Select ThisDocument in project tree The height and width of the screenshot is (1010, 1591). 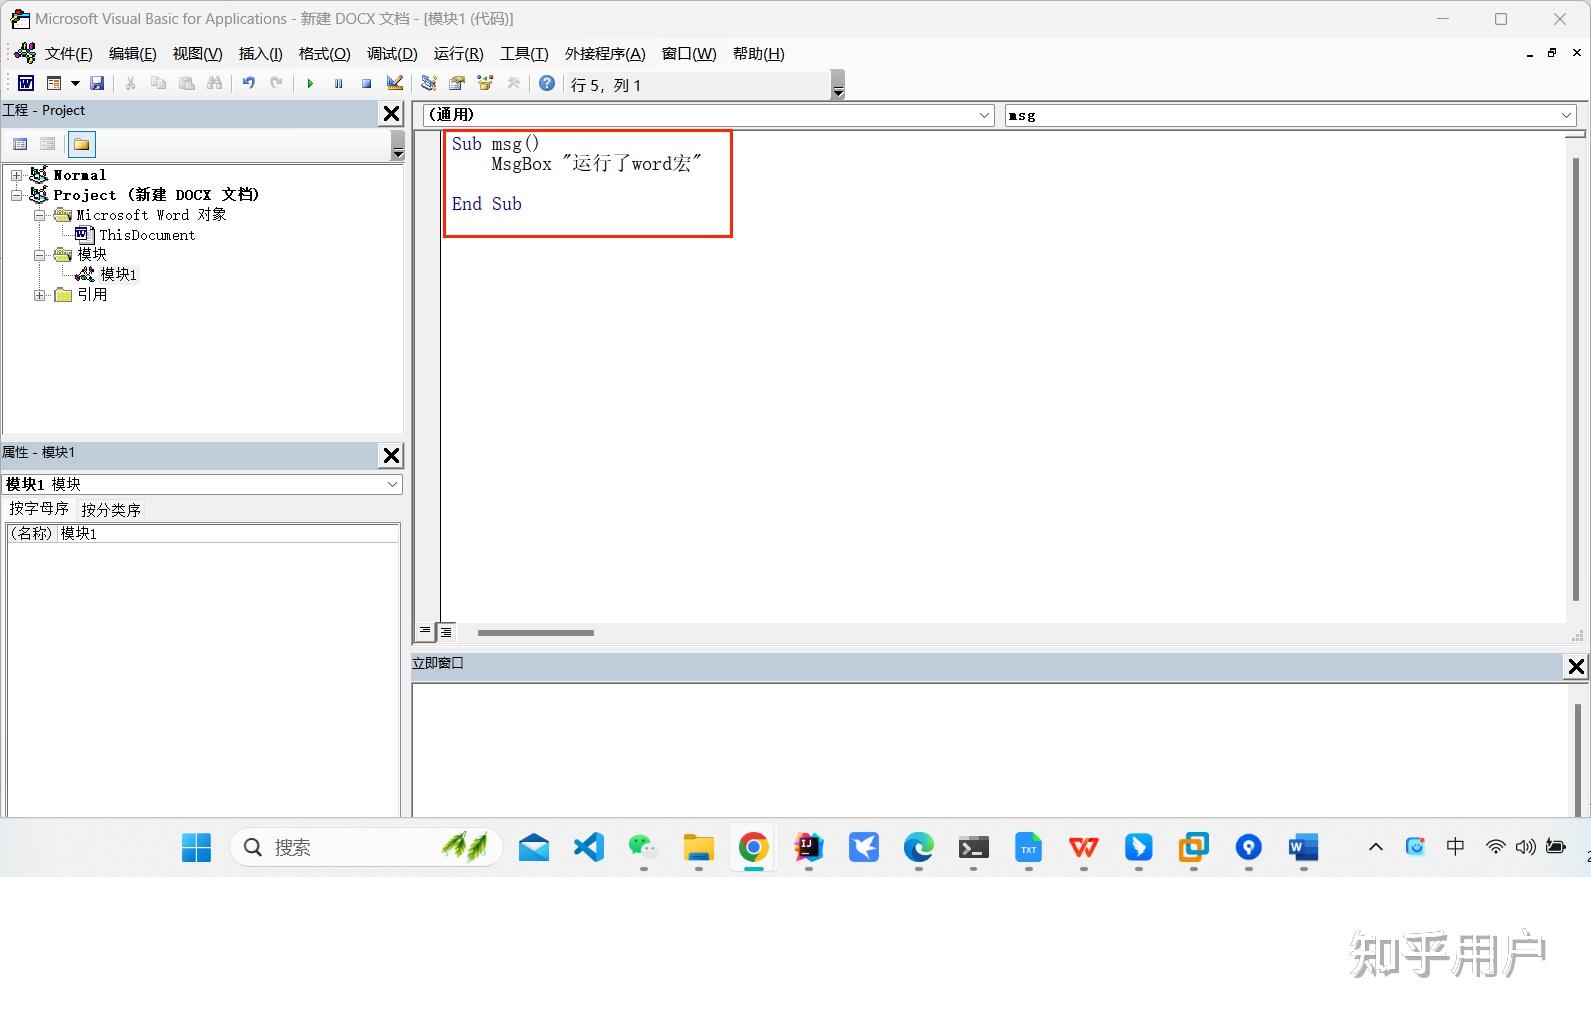click(147, 235)
